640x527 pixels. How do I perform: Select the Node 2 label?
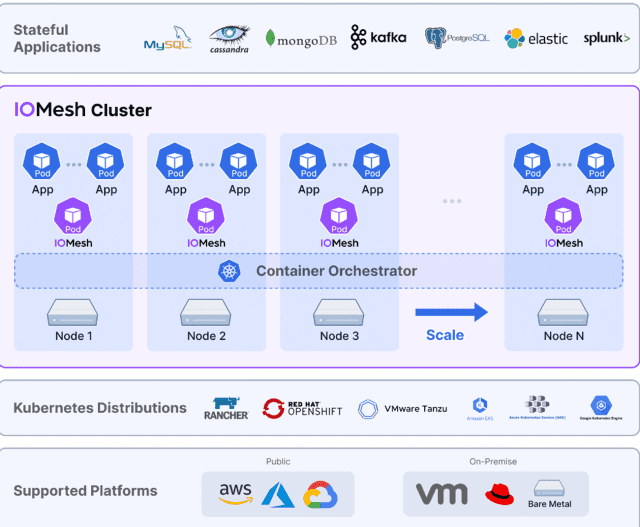pyautogui.click(x=206, y=336)
